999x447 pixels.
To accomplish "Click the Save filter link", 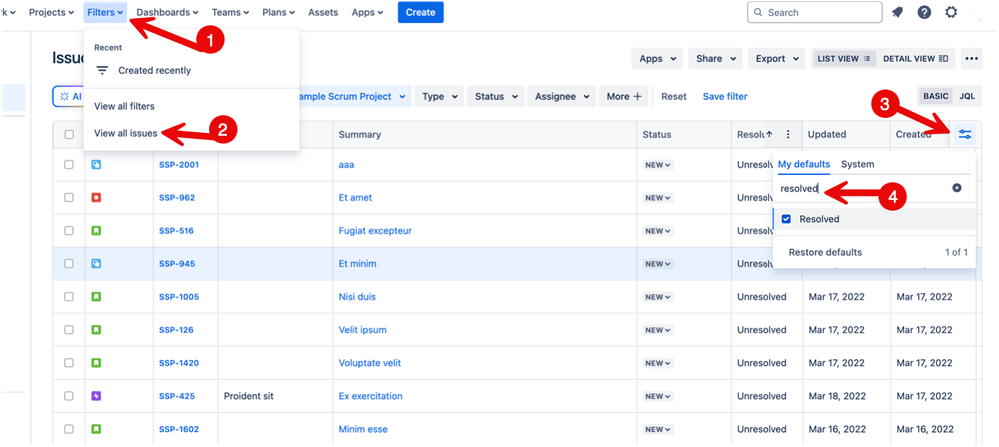I will pyautogui.click(x=725, y=97).
